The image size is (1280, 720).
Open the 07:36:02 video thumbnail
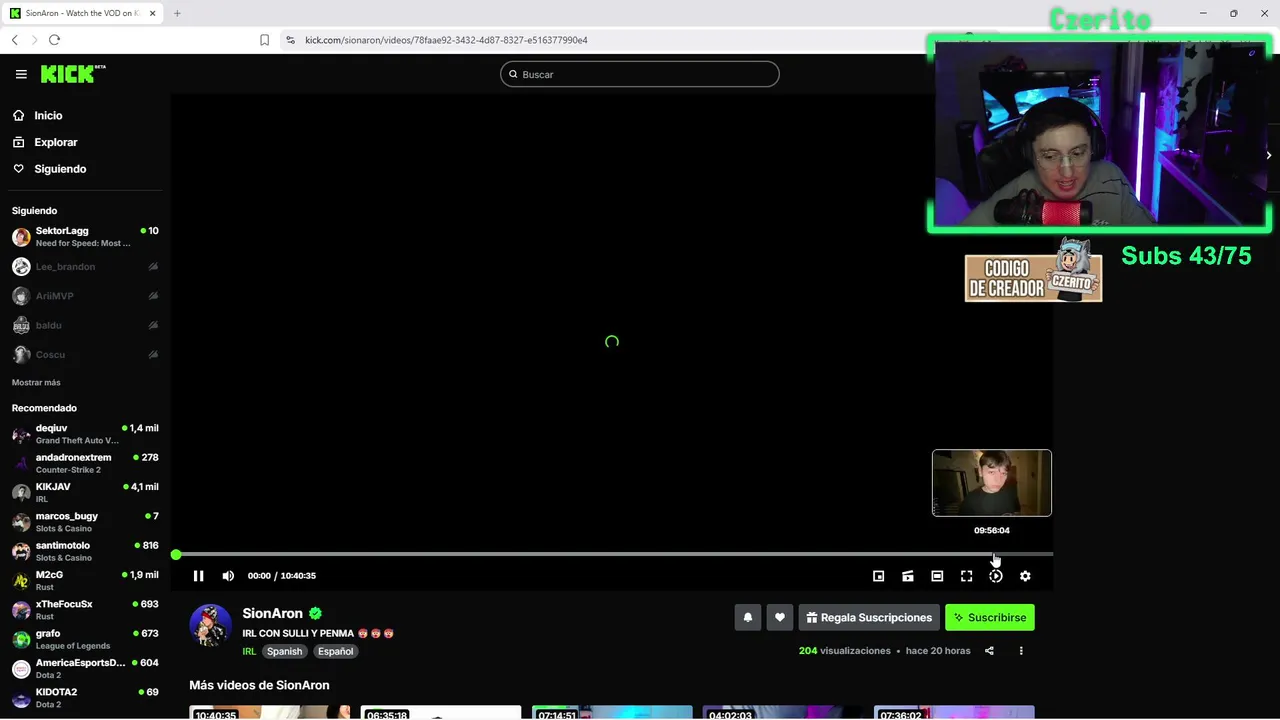[x=954, y=712]
